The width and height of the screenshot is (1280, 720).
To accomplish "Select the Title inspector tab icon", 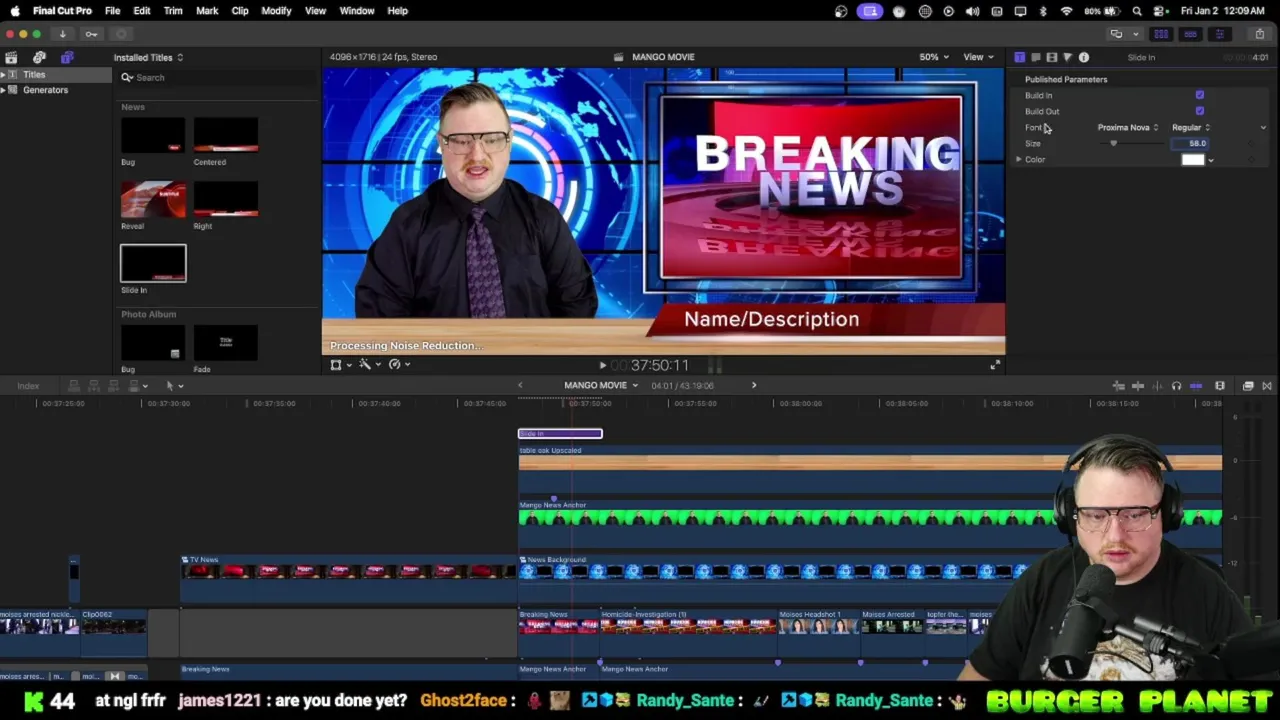I will (1019, 57).
